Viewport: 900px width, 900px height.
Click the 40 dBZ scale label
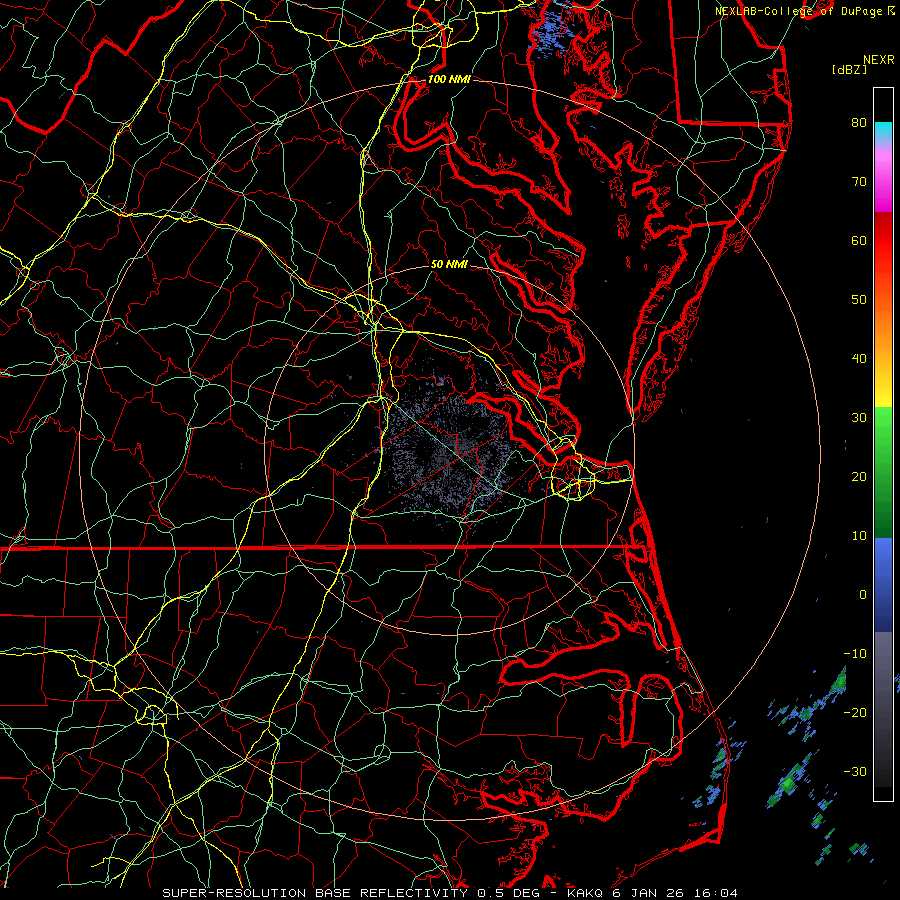tap(859, 359)
